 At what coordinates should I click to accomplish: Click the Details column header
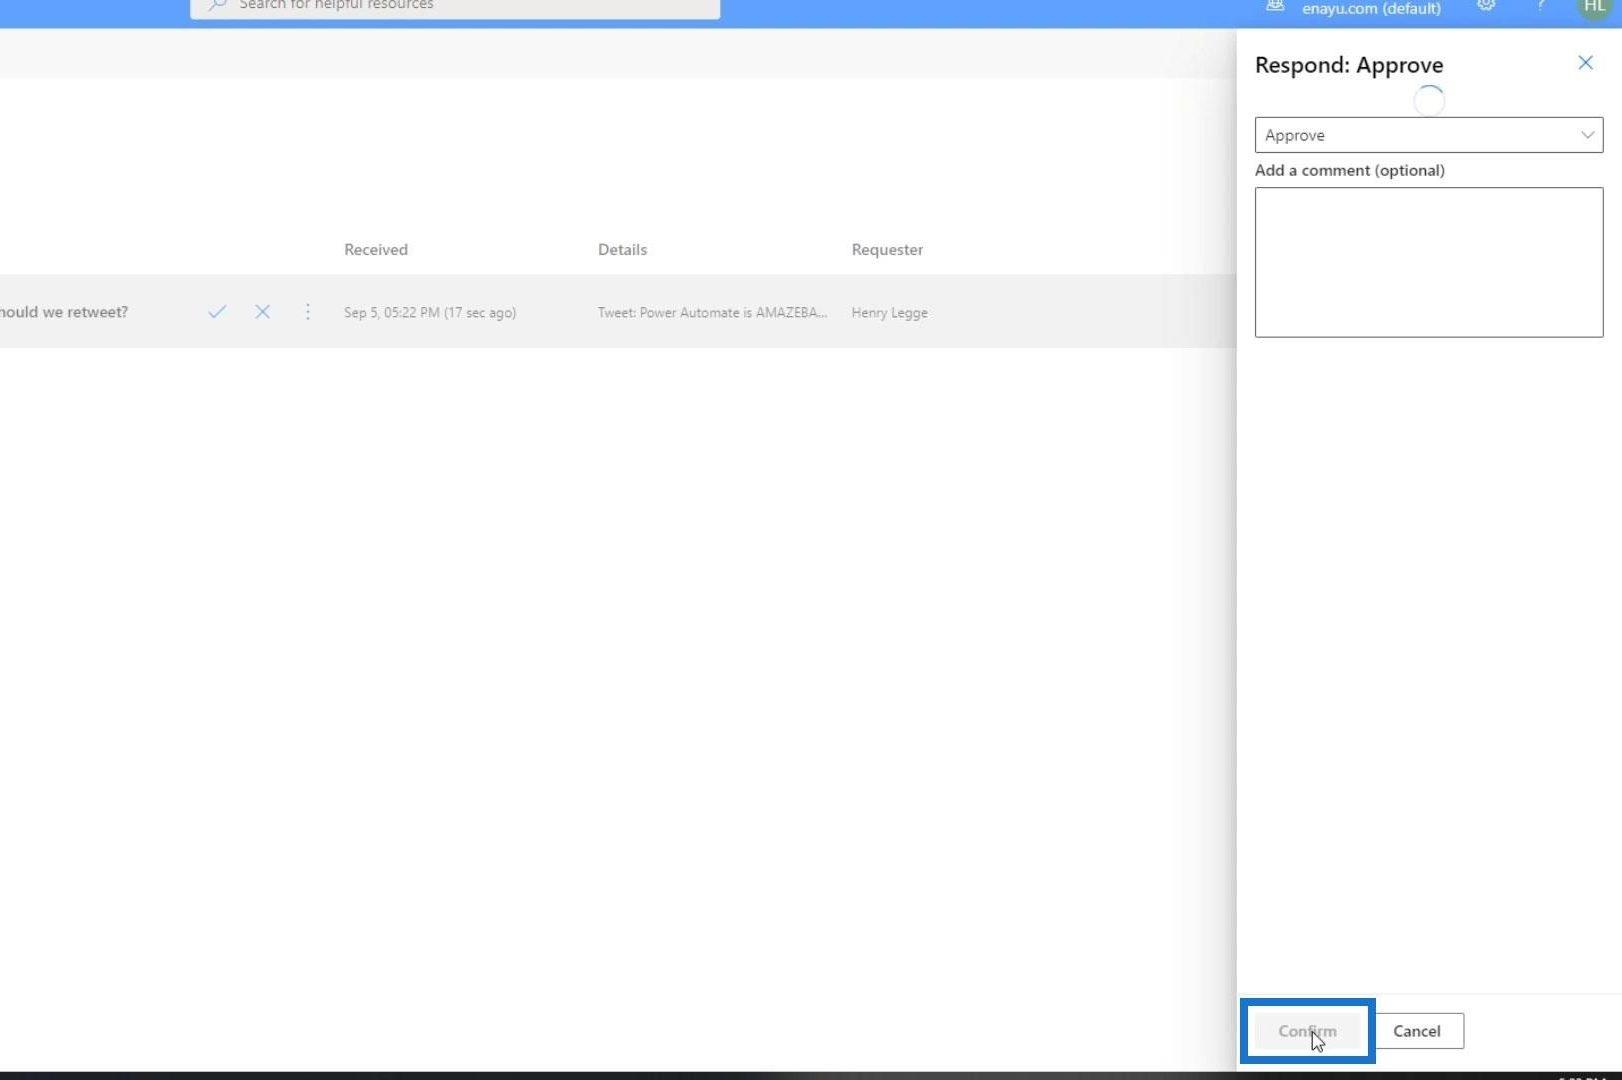[622, 250]
